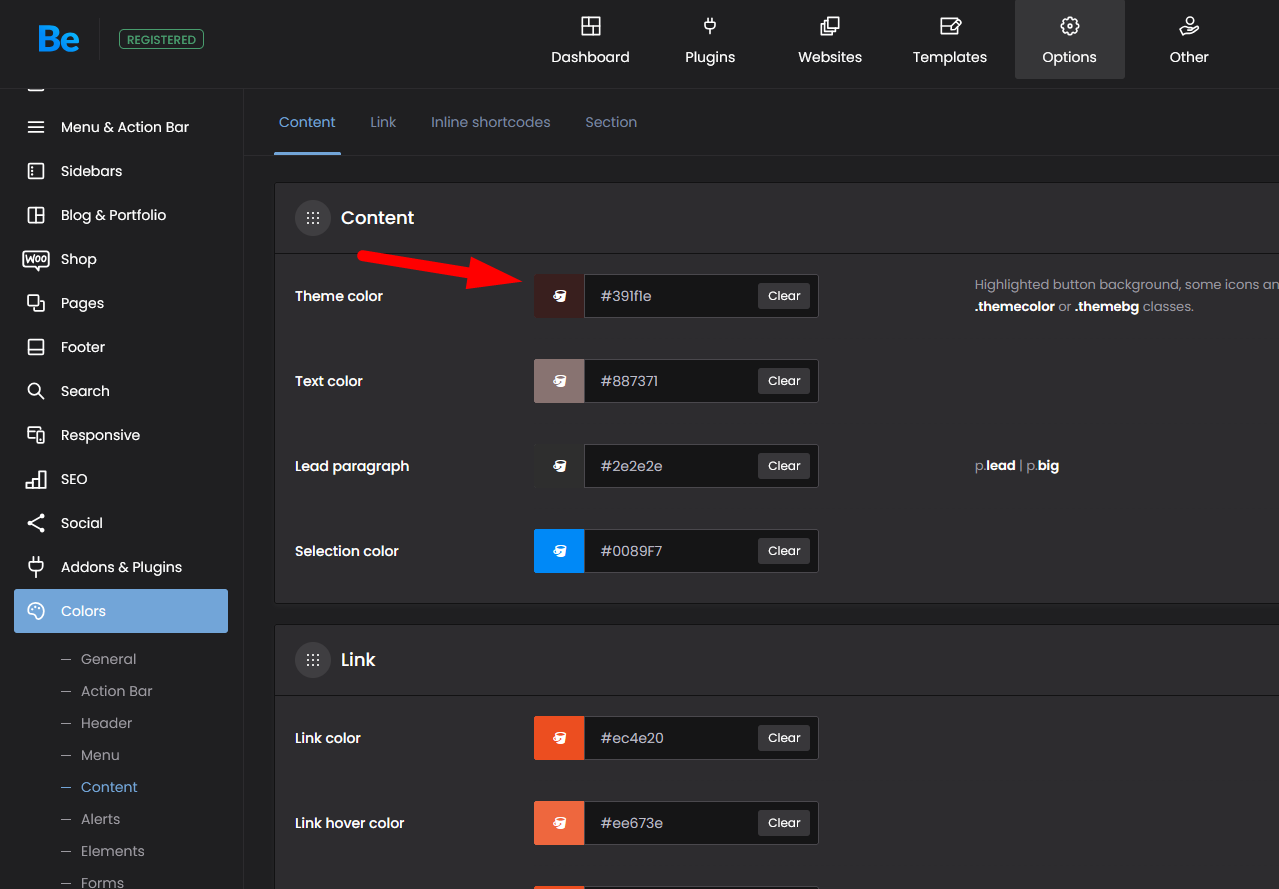Click the Be logo
Screen dimensions: 1279x889
[x=59, y=39]
